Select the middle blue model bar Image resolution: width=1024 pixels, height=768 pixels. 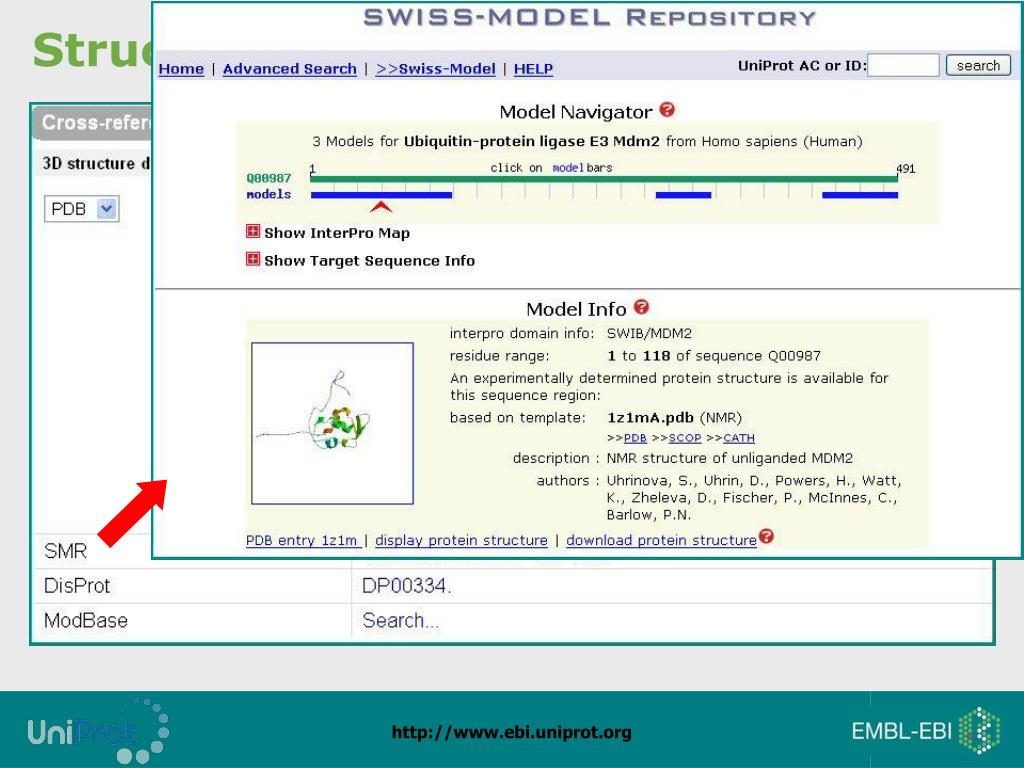(683, 195)
